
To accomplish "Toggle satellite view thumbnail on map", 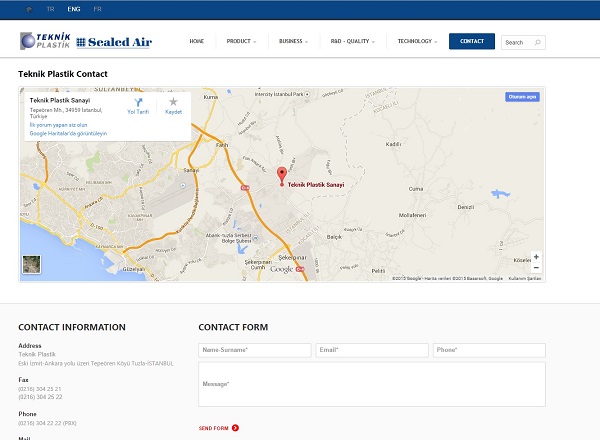I will [x=31, y=264].
